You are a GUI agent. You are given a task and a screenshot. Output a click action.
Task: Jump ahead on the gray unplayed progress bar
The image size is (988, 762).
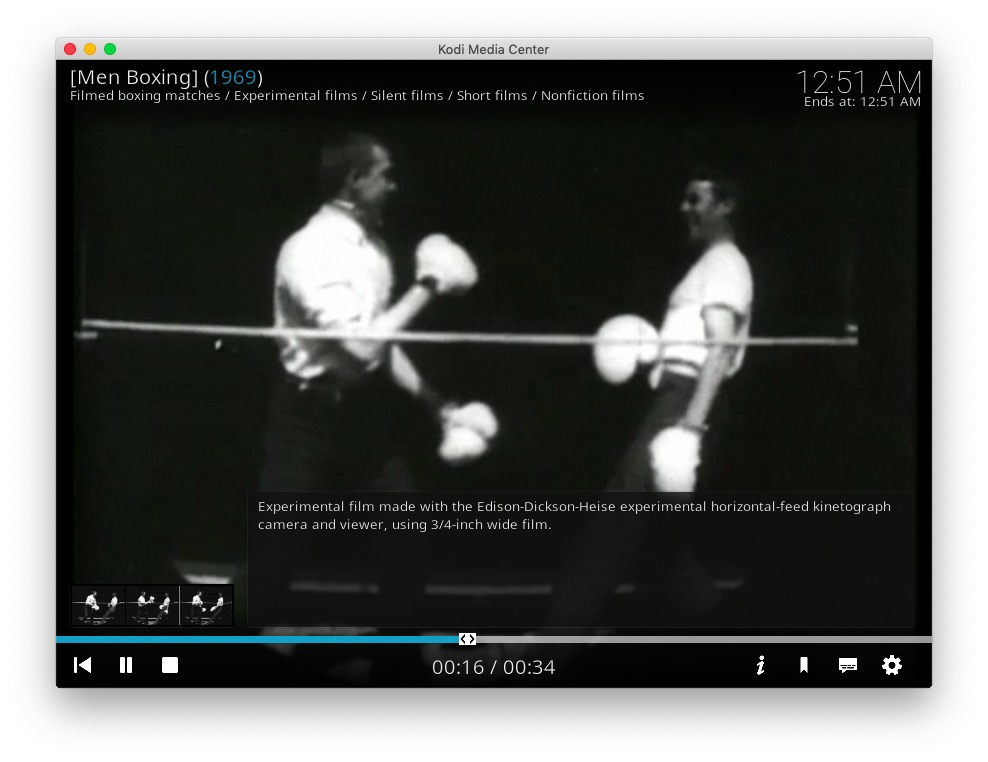(x=700, y=639)
